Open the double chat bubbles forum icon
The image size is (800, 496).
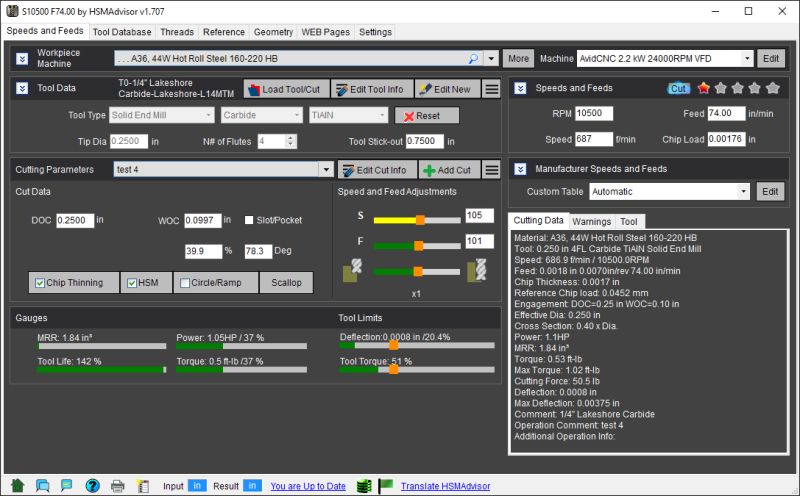point(43,485)
